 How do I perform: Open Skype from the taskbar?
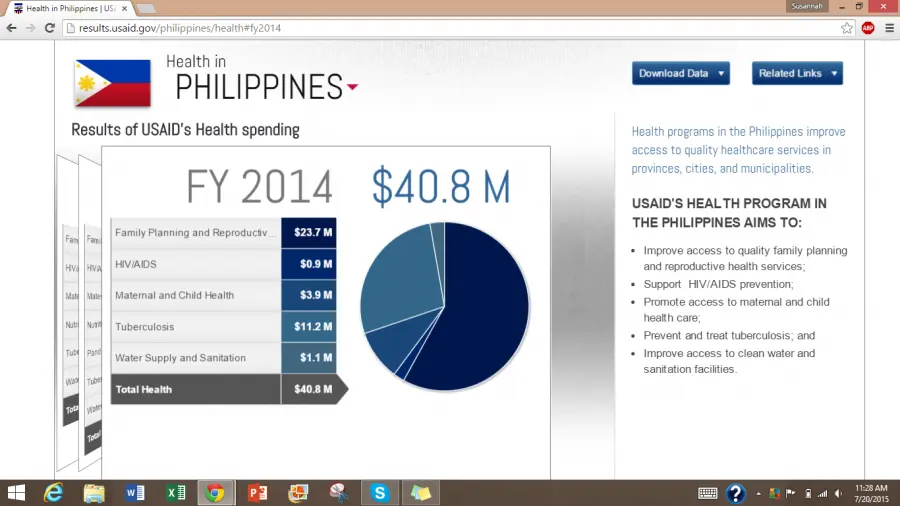click(x=379, y=493)
